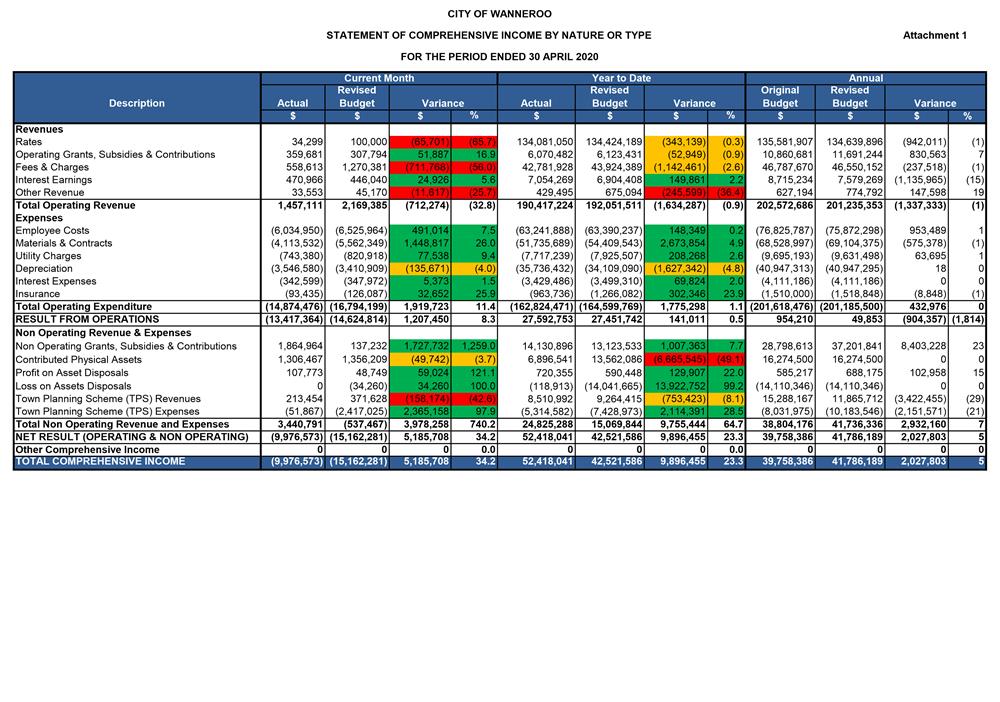
Task: Click 'FOR THE PERIOD ENDED 30 APRIL 2020' heading
Action: click(x=499, y=57)
